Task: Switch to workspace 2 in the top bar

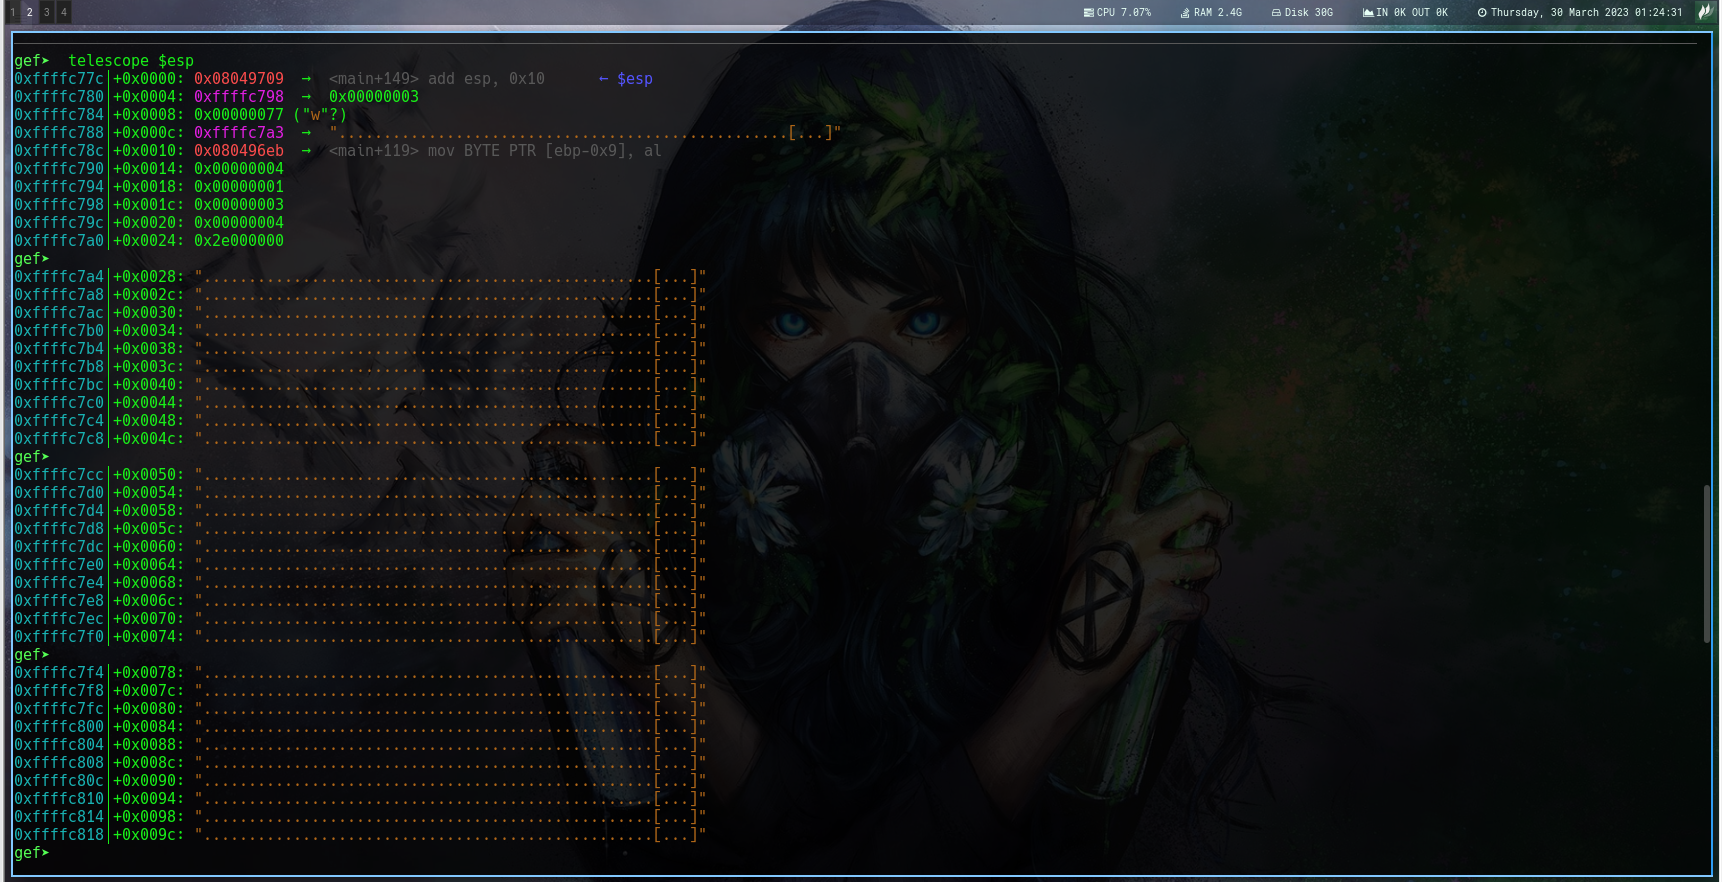Action: tap(29, 12)
